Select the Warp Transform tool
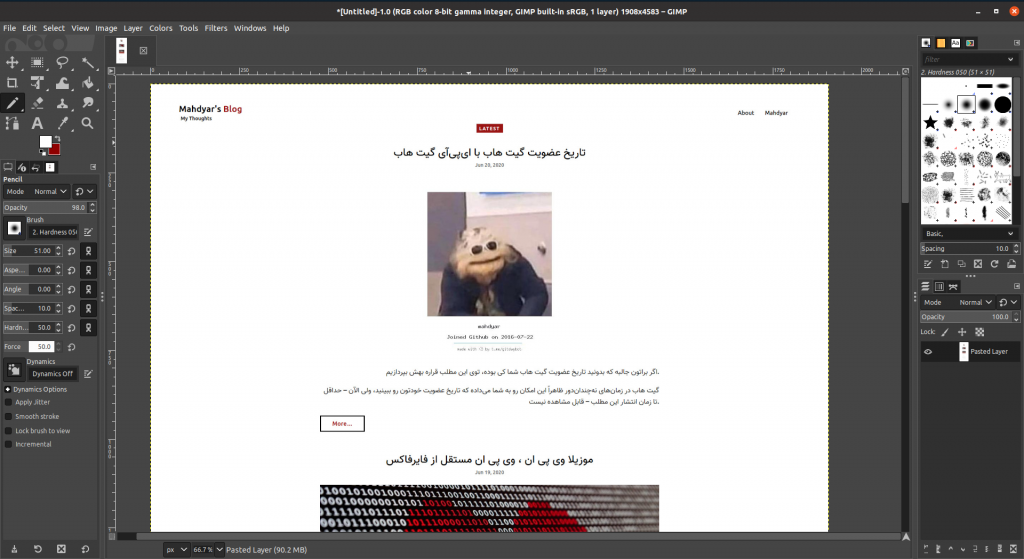 62,83
